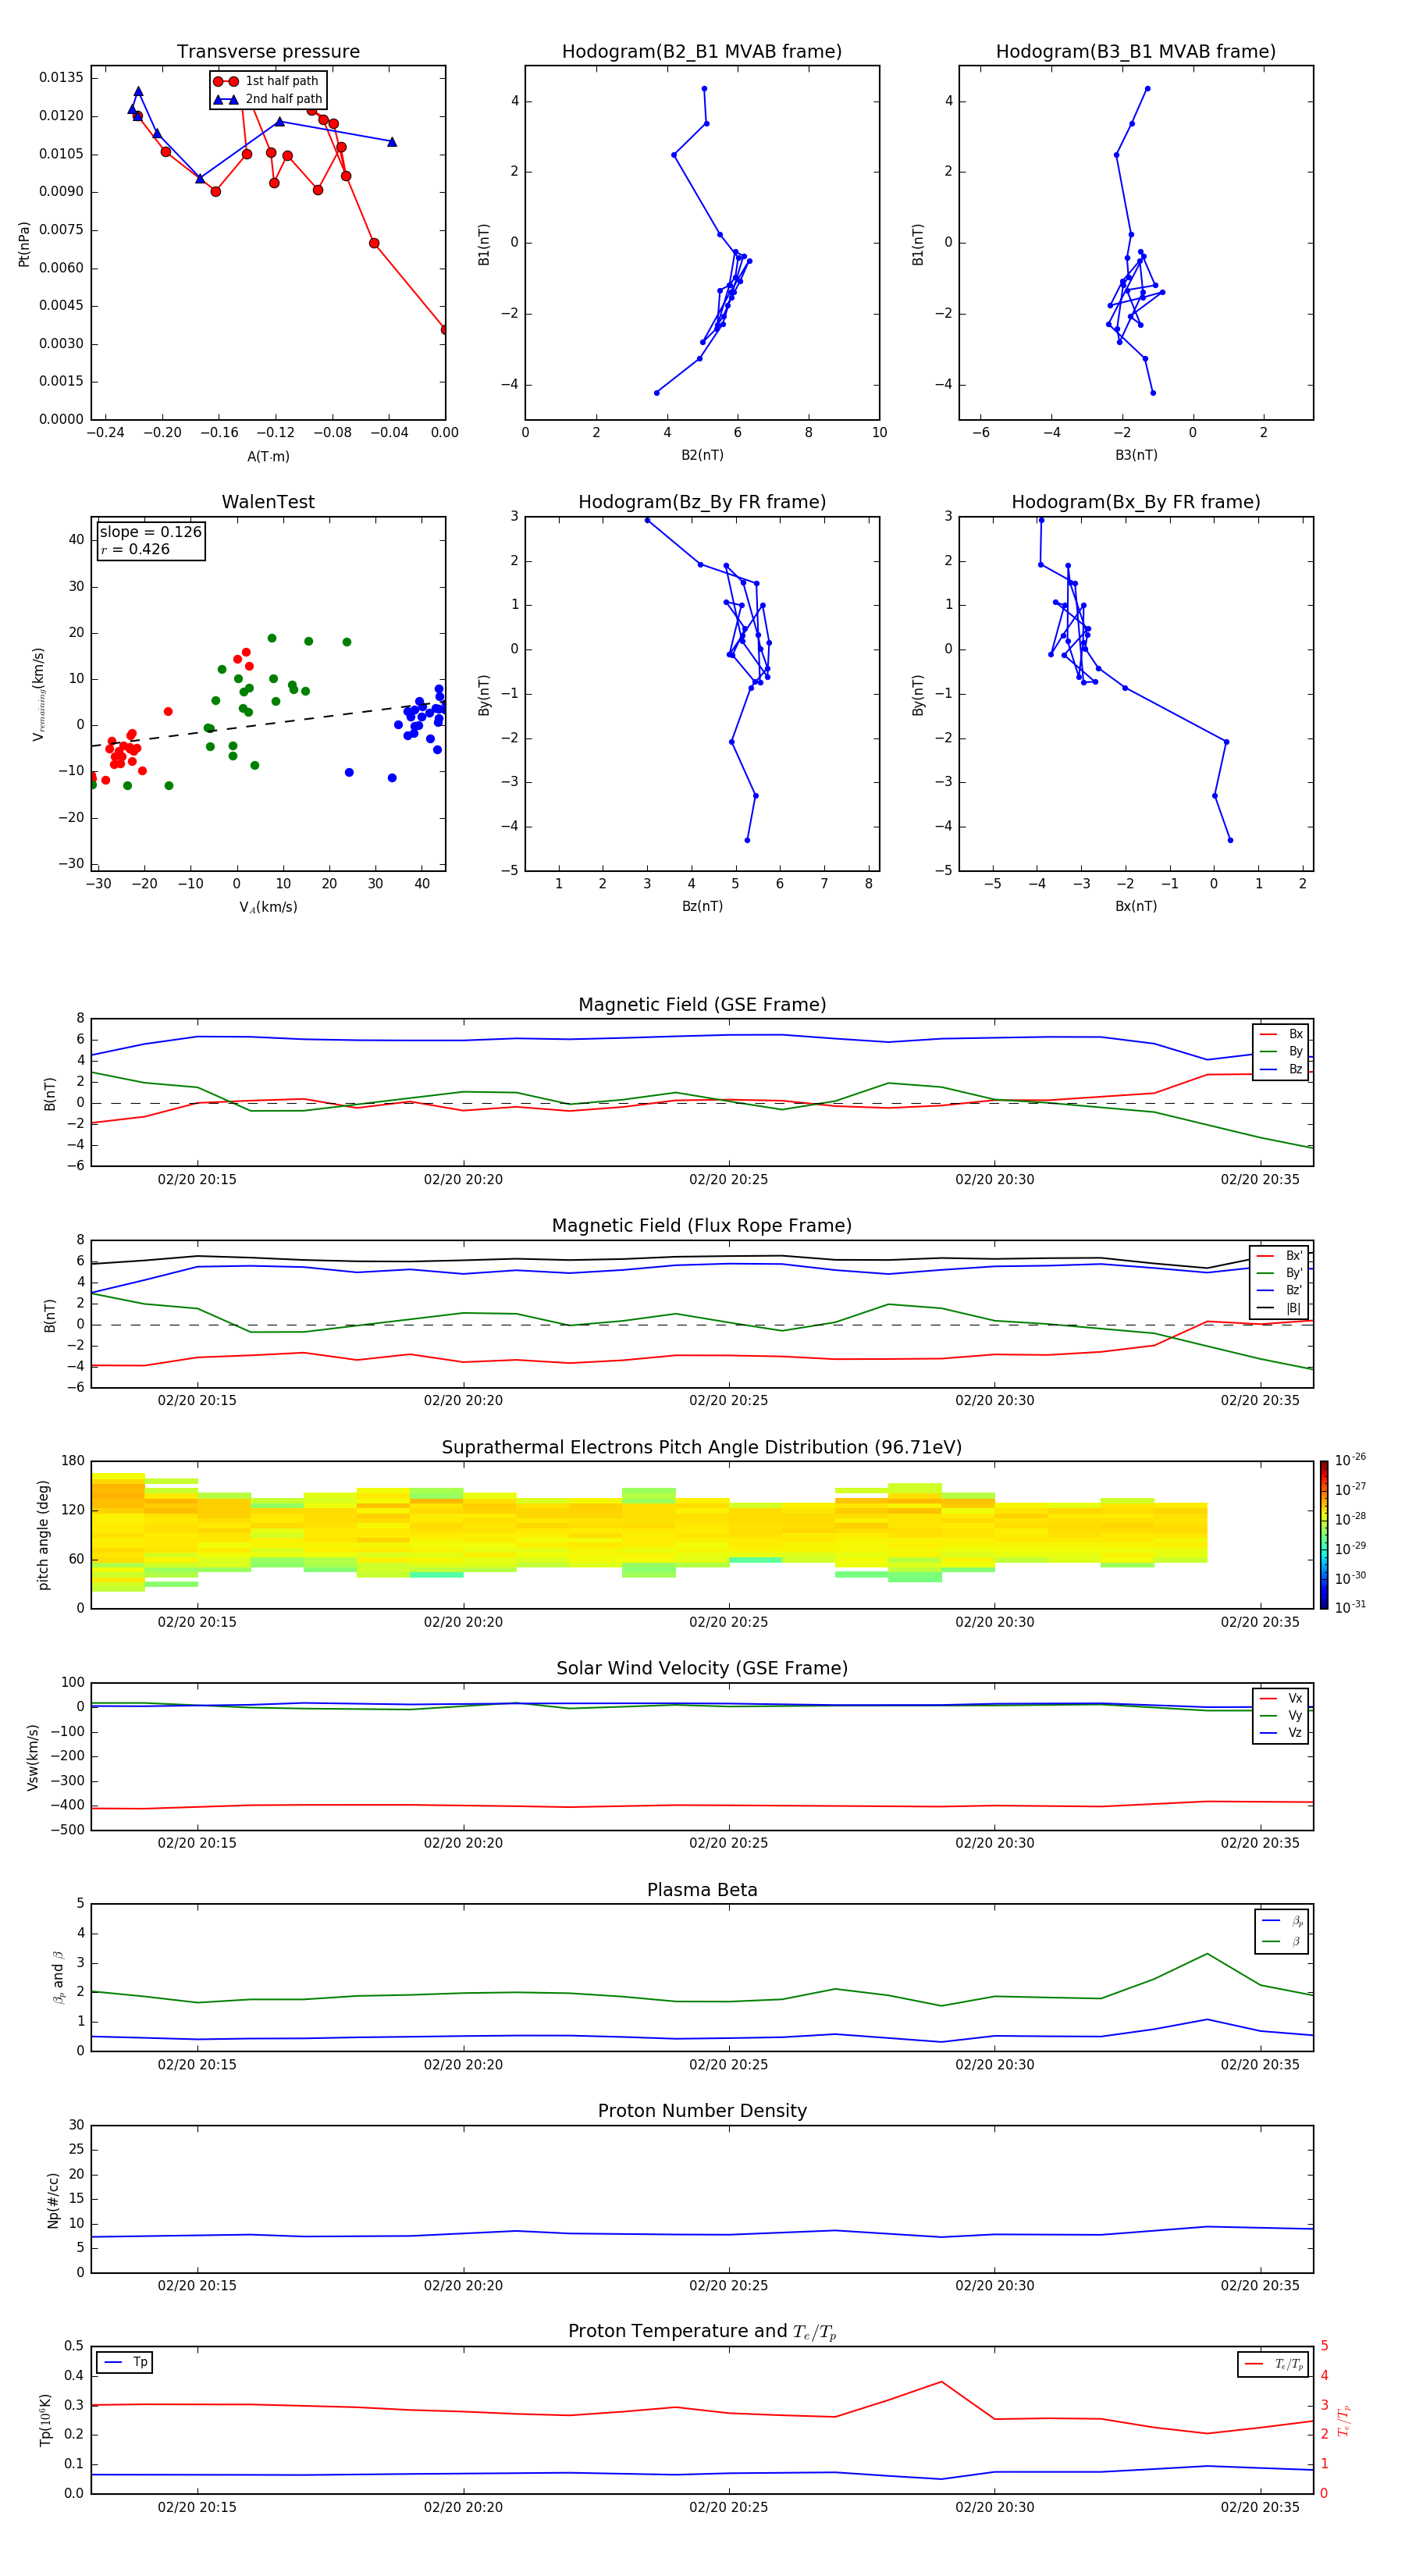The height and width of the screenshot is (2576, 1405).
Task: Click the 'slope = 0.126' annotation
Action: (x=151, y=532)
